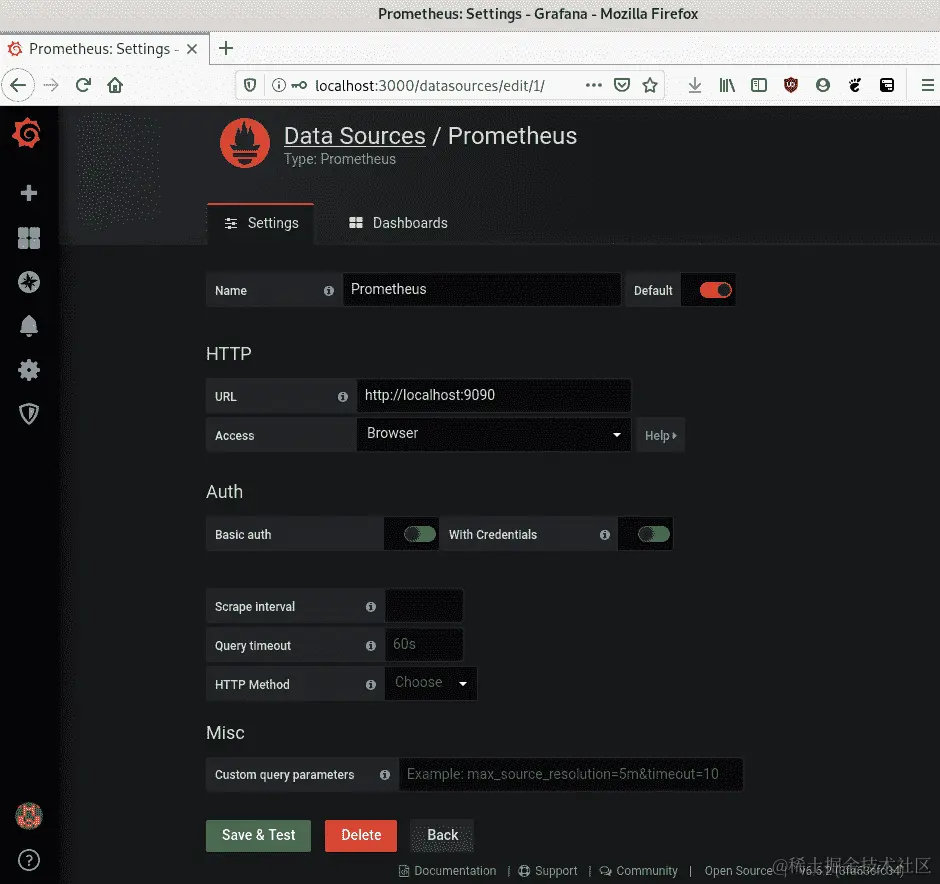Open page actions three-dot menu
Screen dimensions: 940x884
point(593,85)
